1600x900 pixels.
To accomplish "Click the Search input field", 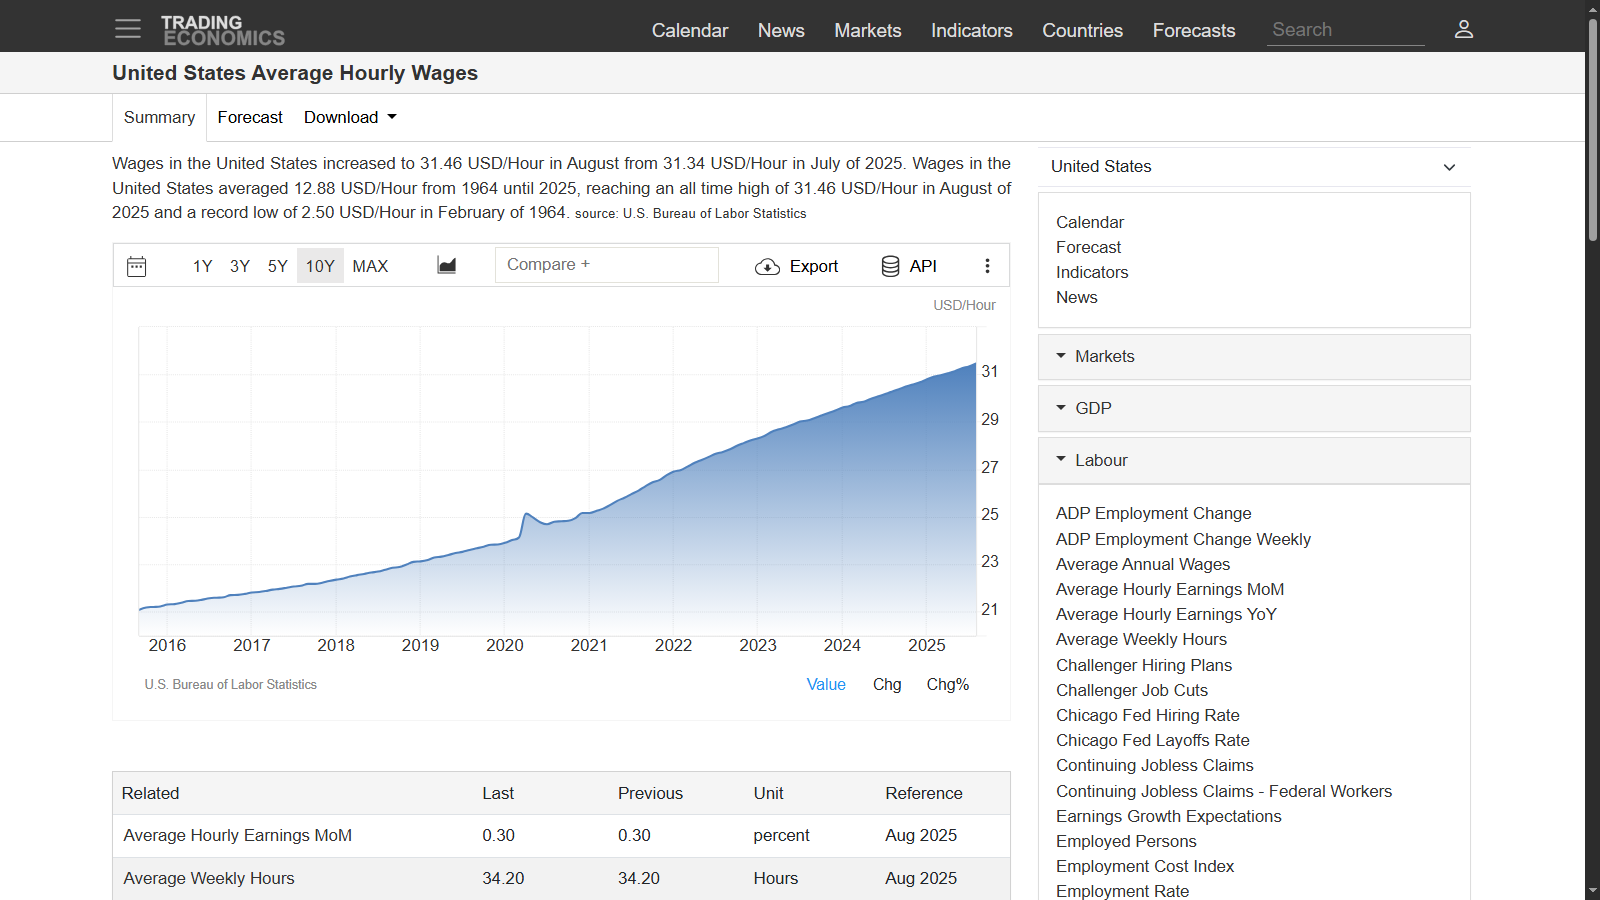I will (x=1346, y=30).
